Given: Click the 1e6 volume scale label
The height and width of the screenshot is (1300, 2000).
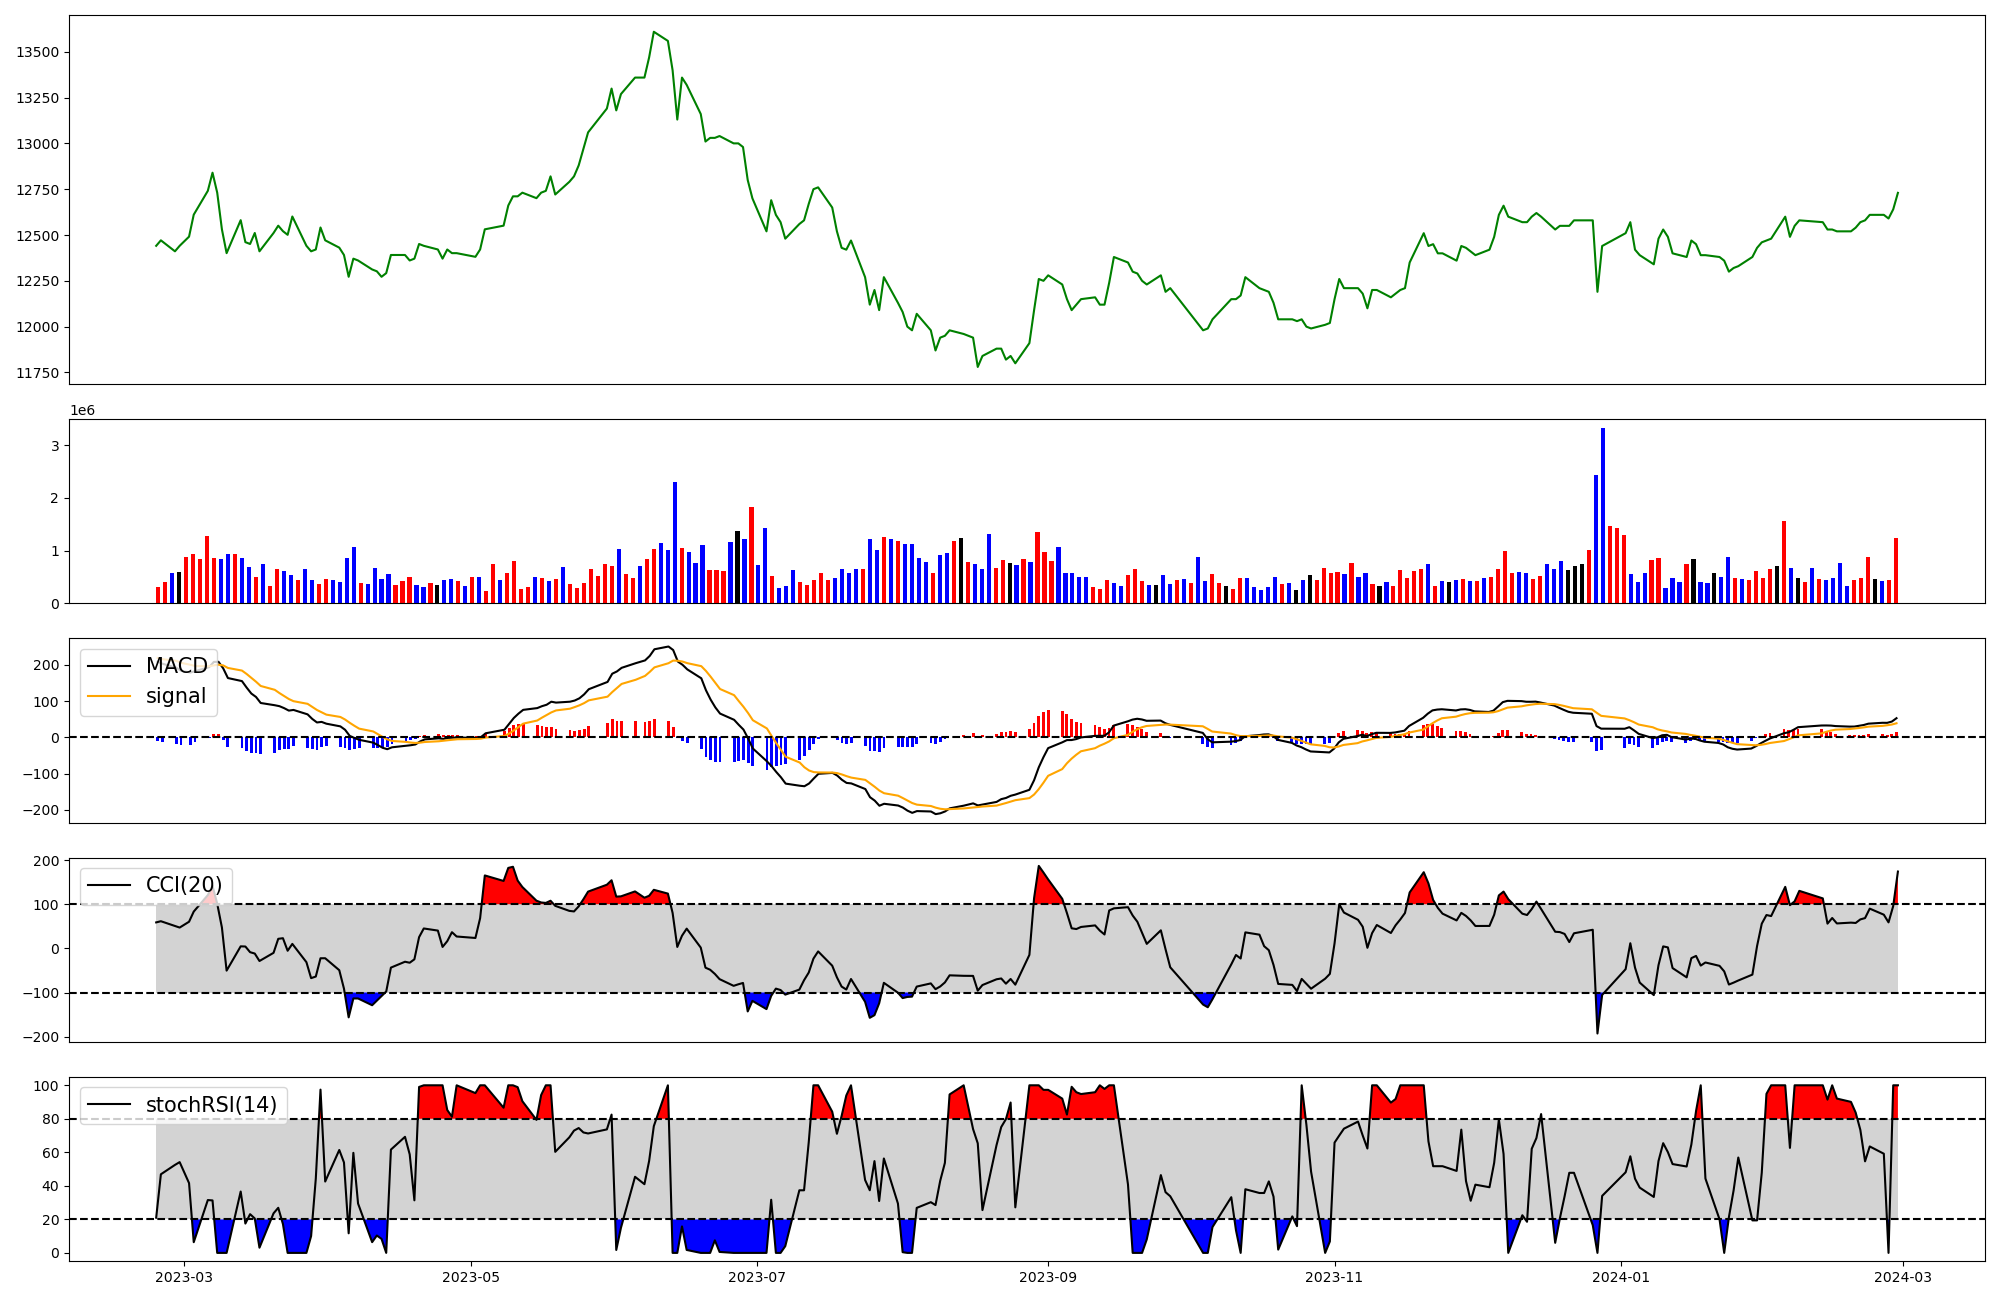Looking at the screenshot, I should [82, 411].
